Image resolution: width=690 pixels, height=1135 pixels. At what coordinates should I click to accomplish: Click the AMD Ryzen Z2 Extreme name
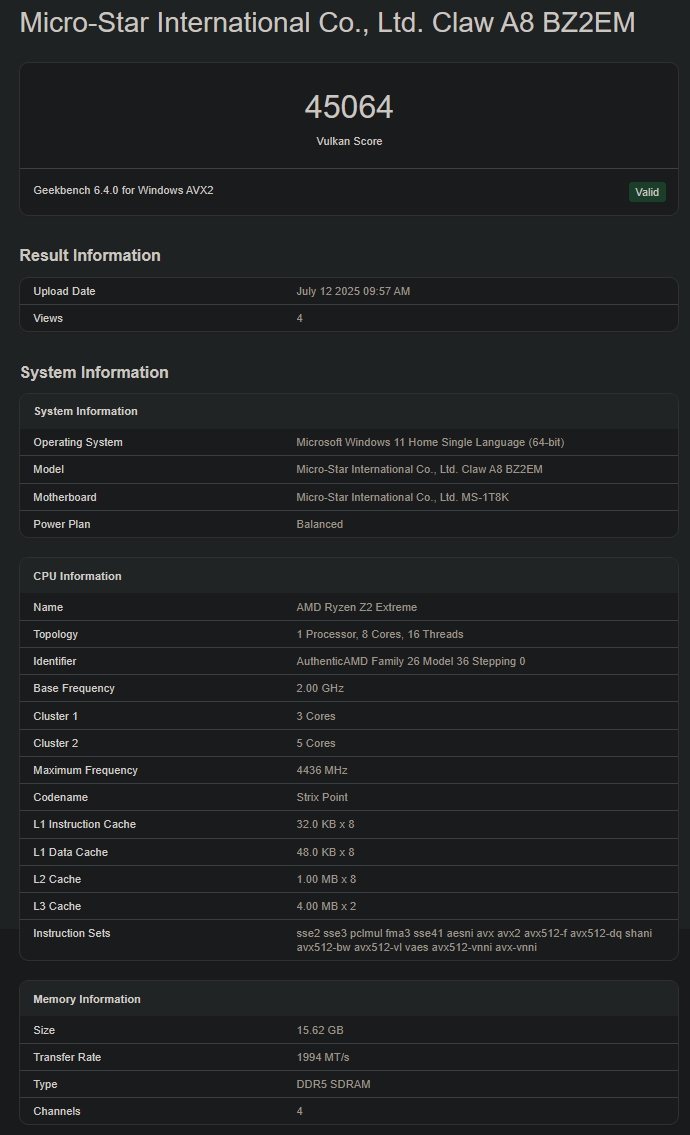[x=356, y=607]
